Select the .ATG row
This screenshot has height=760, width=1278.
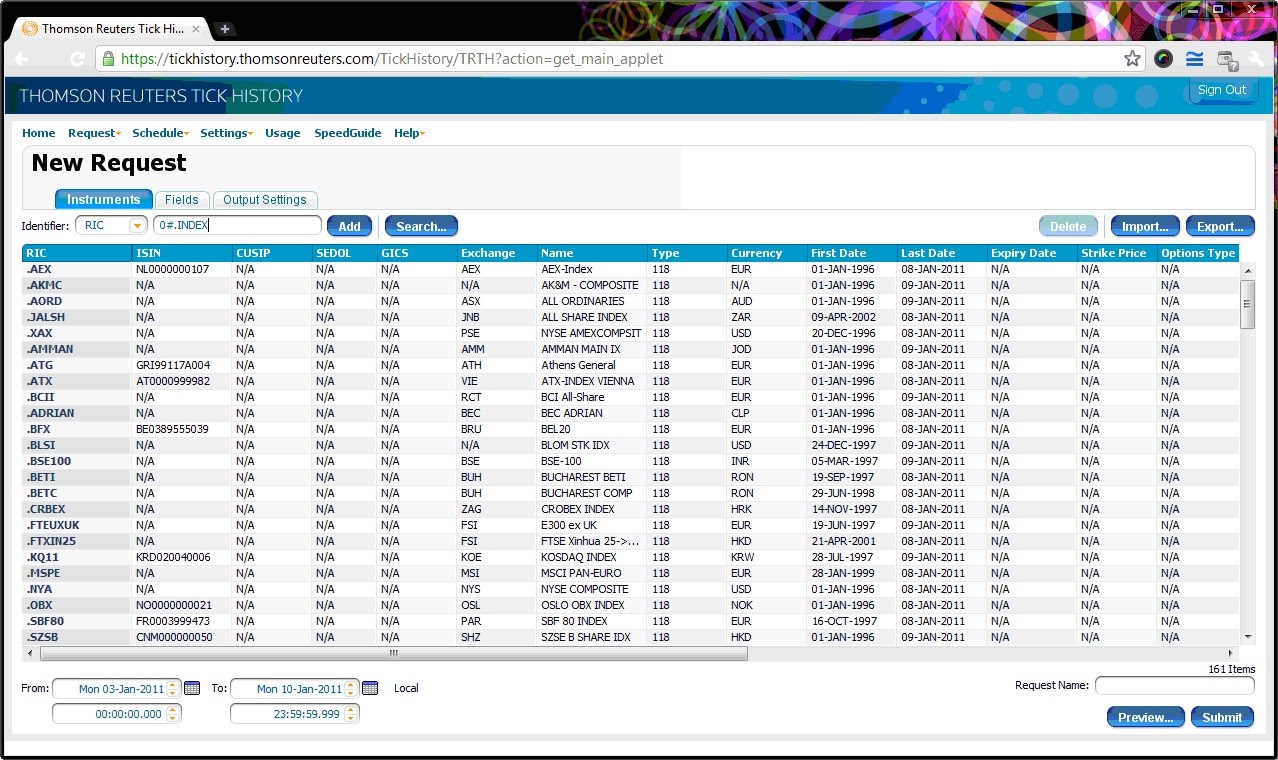[x=631, y=365]
